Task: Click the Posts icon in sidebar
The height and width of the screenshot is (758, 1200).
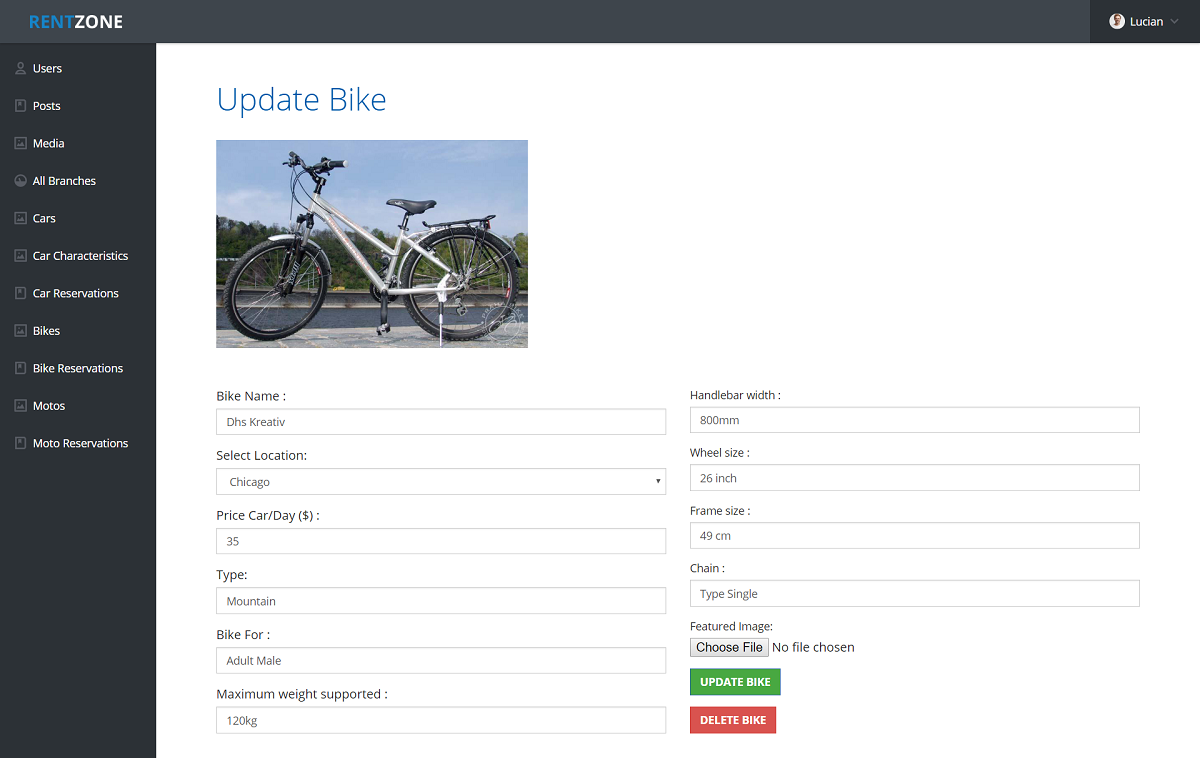Action: click(20, 106)
